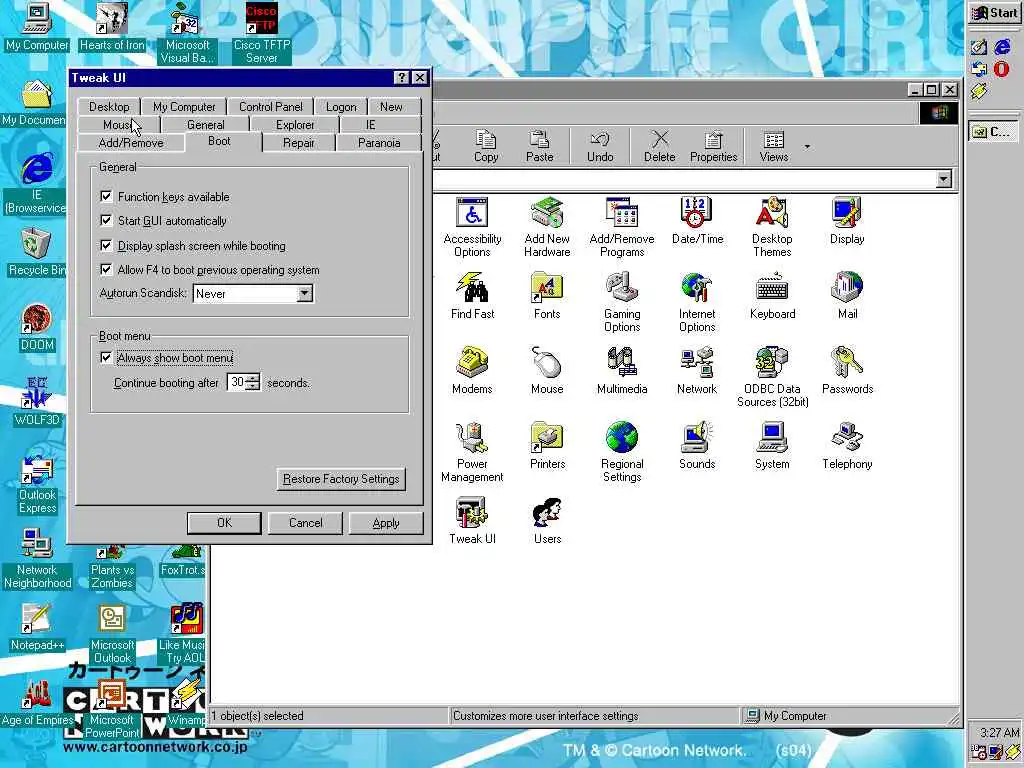Toggle Function keys available checkbox
This screenshot has width=1024, height=768.
[106, 196]
